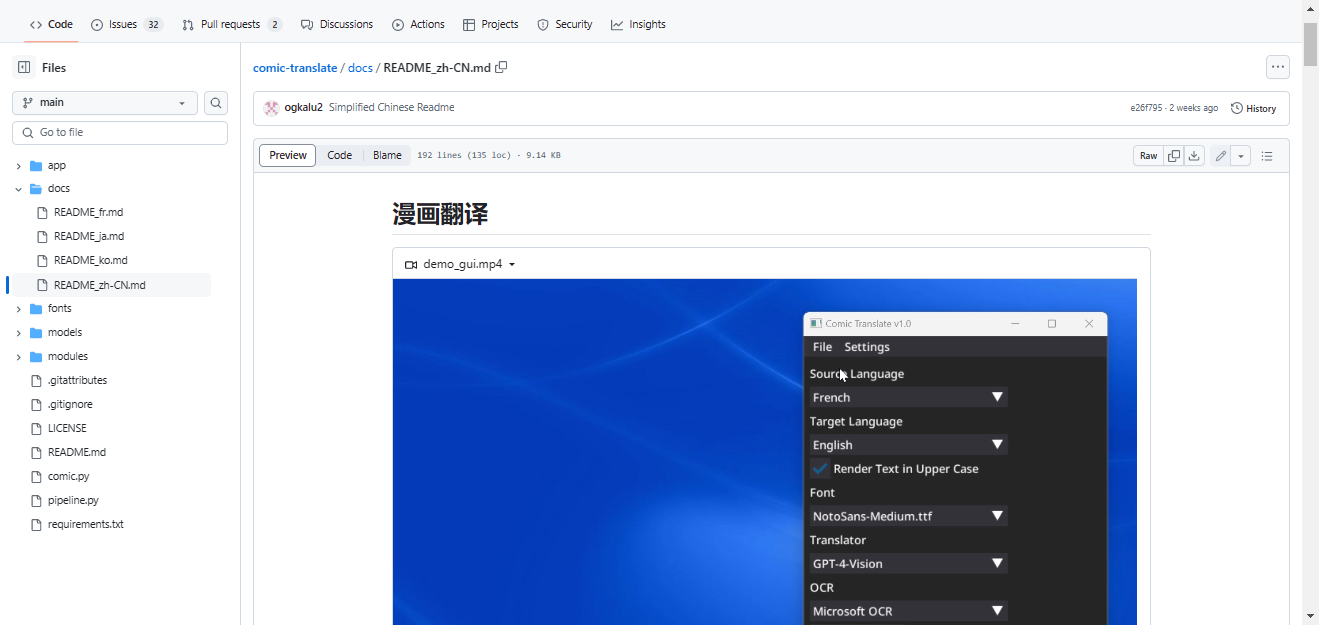Click the docs breadcrumb link
The width and height of the screenshot is (1319, 625).
point(360,68)
